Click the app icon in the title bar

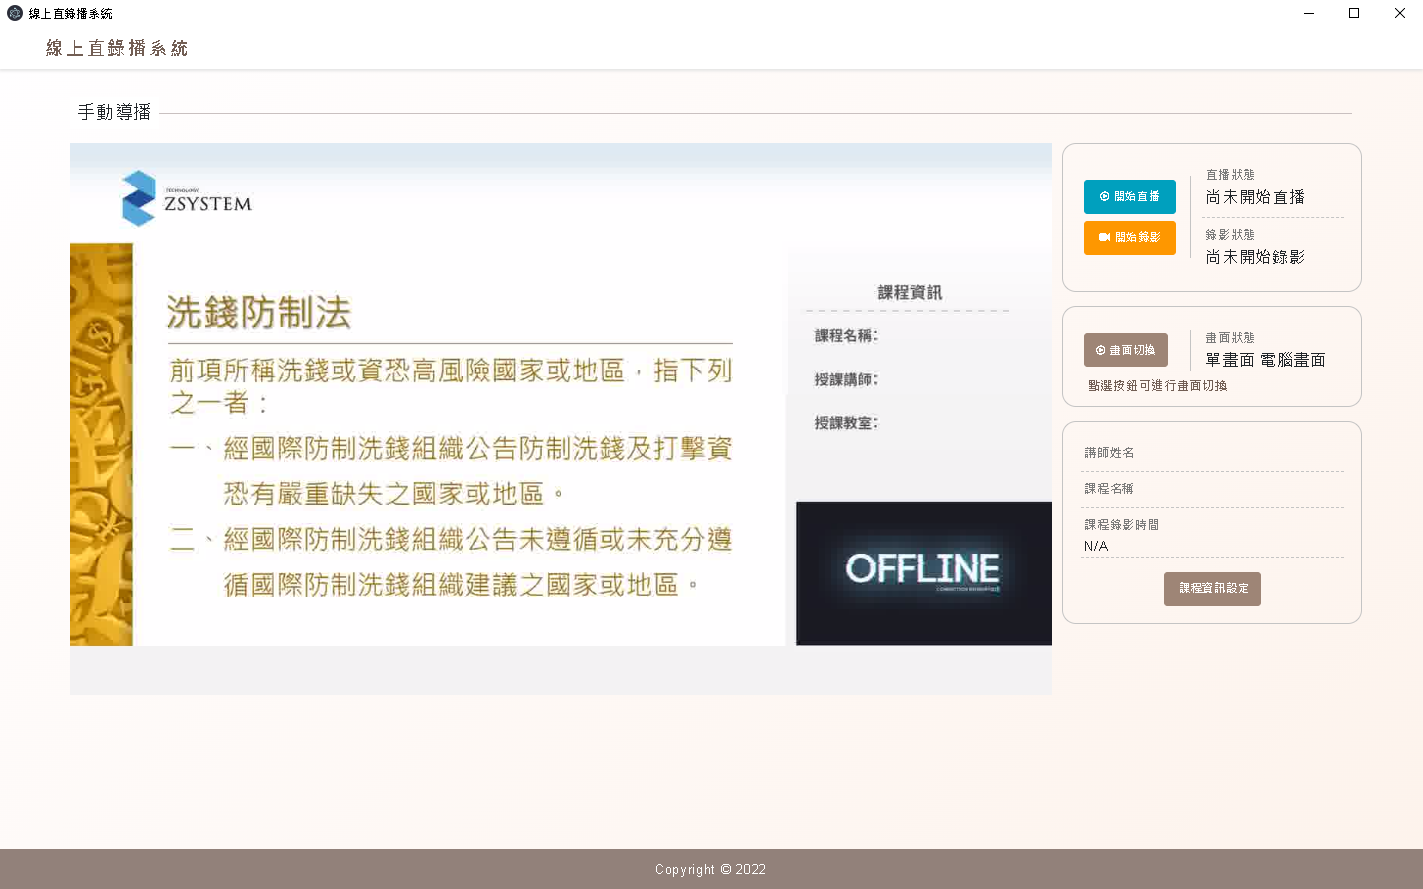pyautogui.click(x=15, y=13)
